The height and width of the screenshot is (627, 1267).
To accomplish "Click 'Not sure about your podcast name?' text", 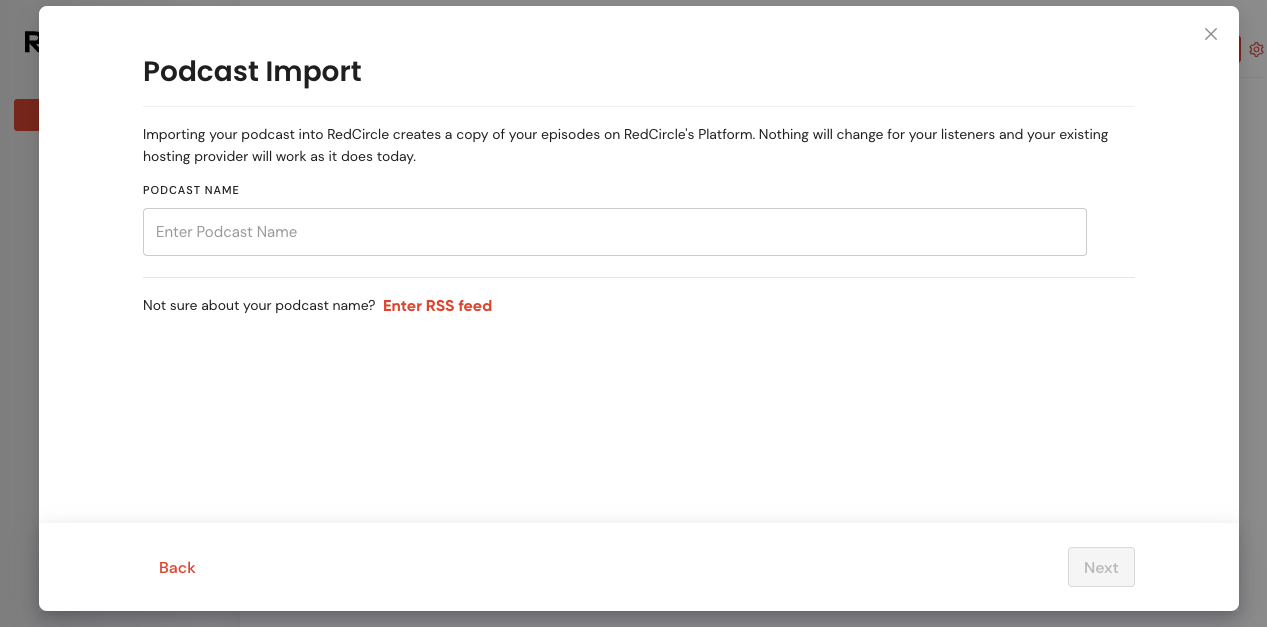I will [x=259, y=306].
